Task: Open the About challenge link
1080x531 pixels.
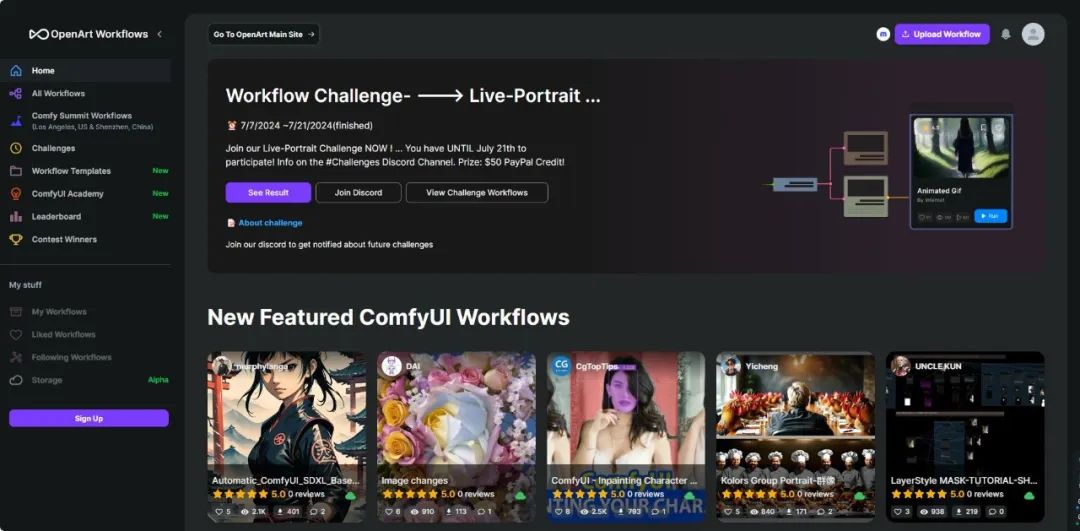Action: 270,222
